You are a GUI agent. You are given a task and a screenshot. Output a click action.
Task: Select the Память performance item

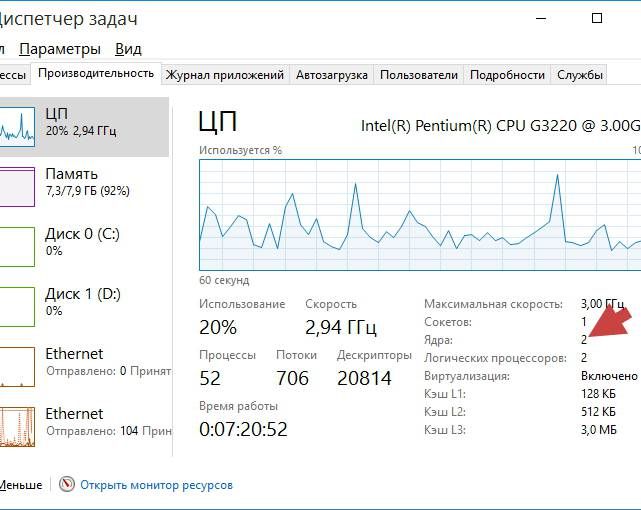click(83, 187)
